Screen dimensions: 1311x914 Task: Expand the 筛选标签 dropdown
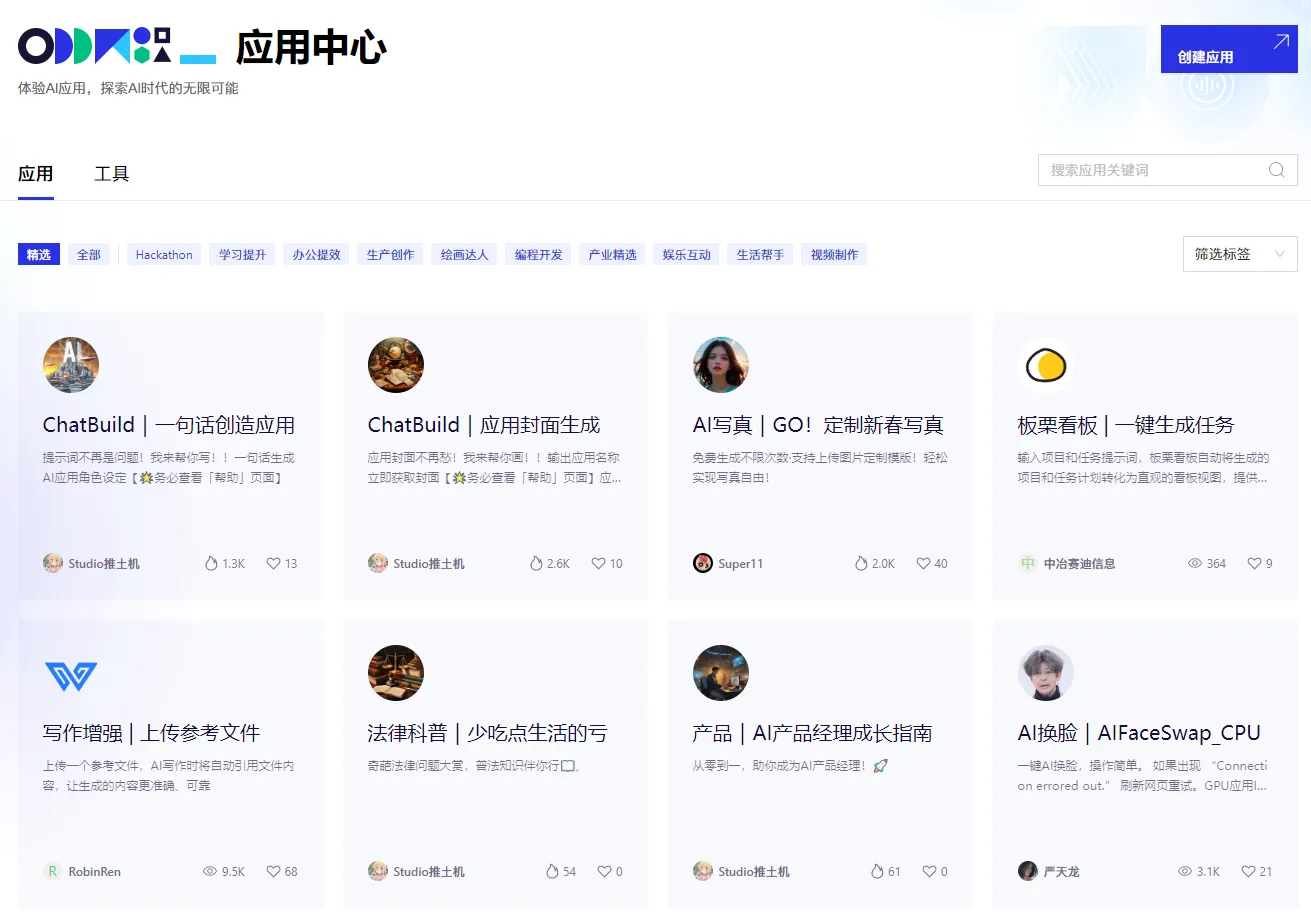pos(1239,254)
